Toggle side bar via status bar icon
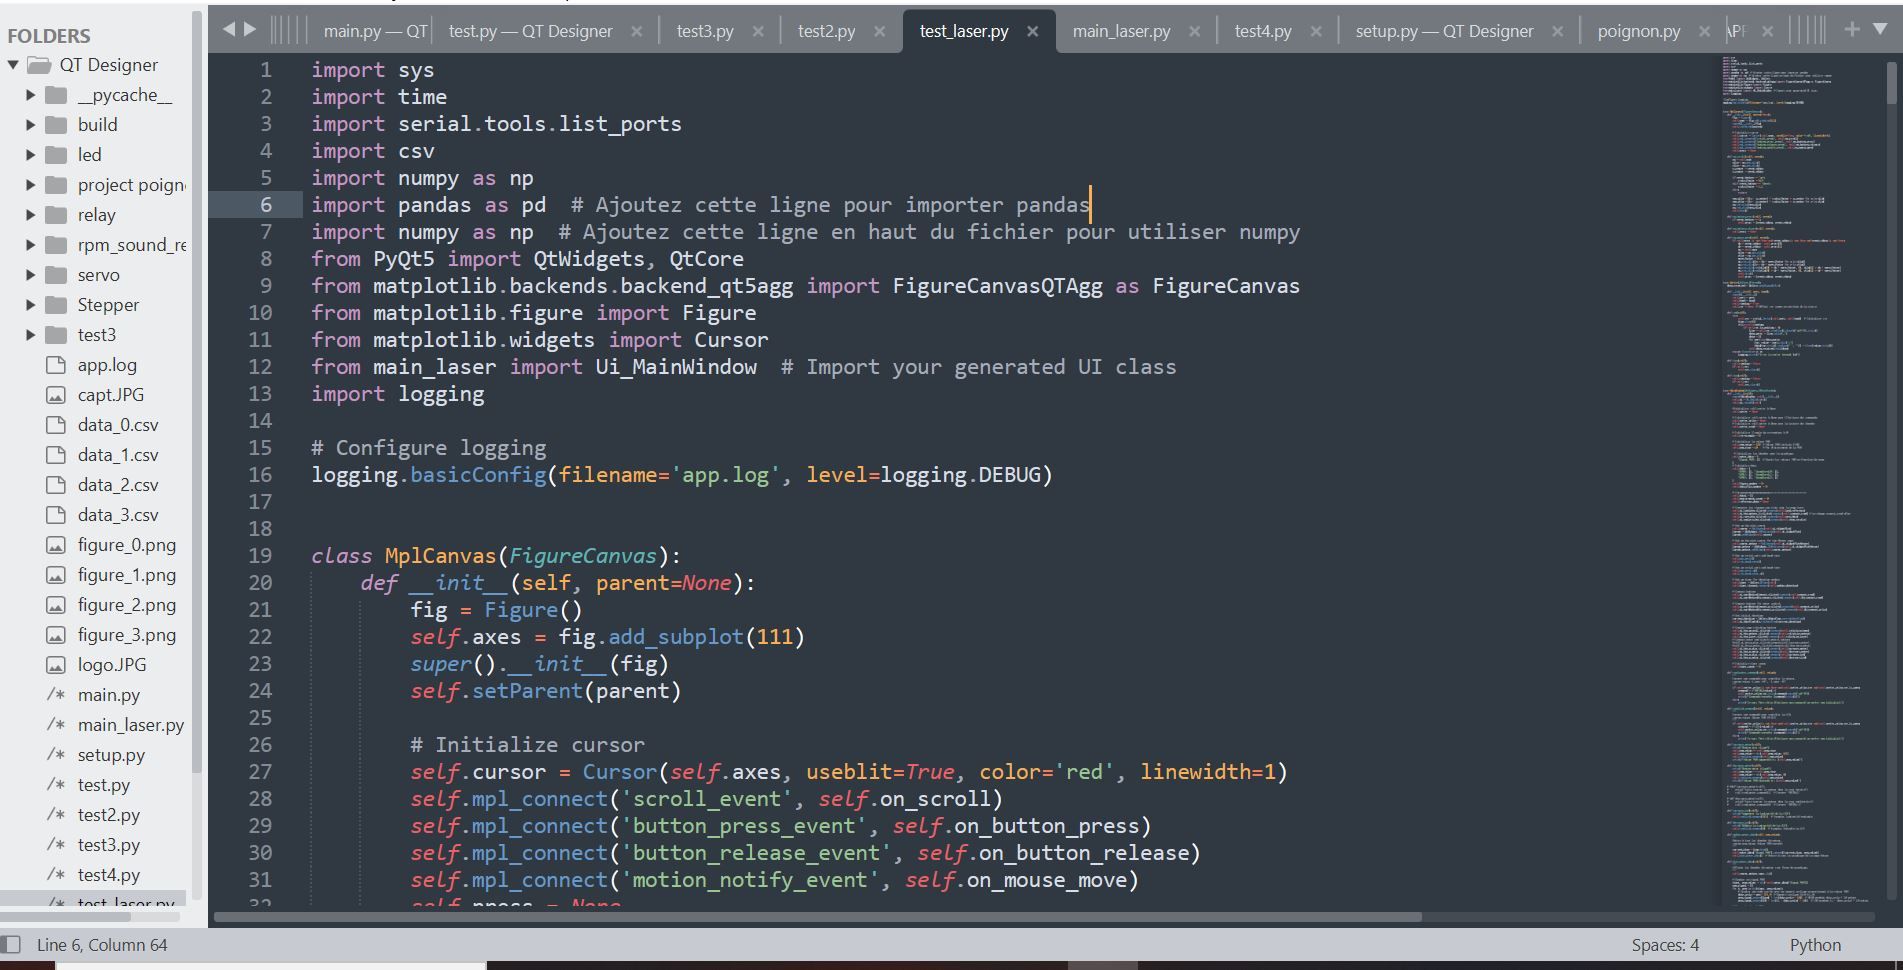 (11, 945)
